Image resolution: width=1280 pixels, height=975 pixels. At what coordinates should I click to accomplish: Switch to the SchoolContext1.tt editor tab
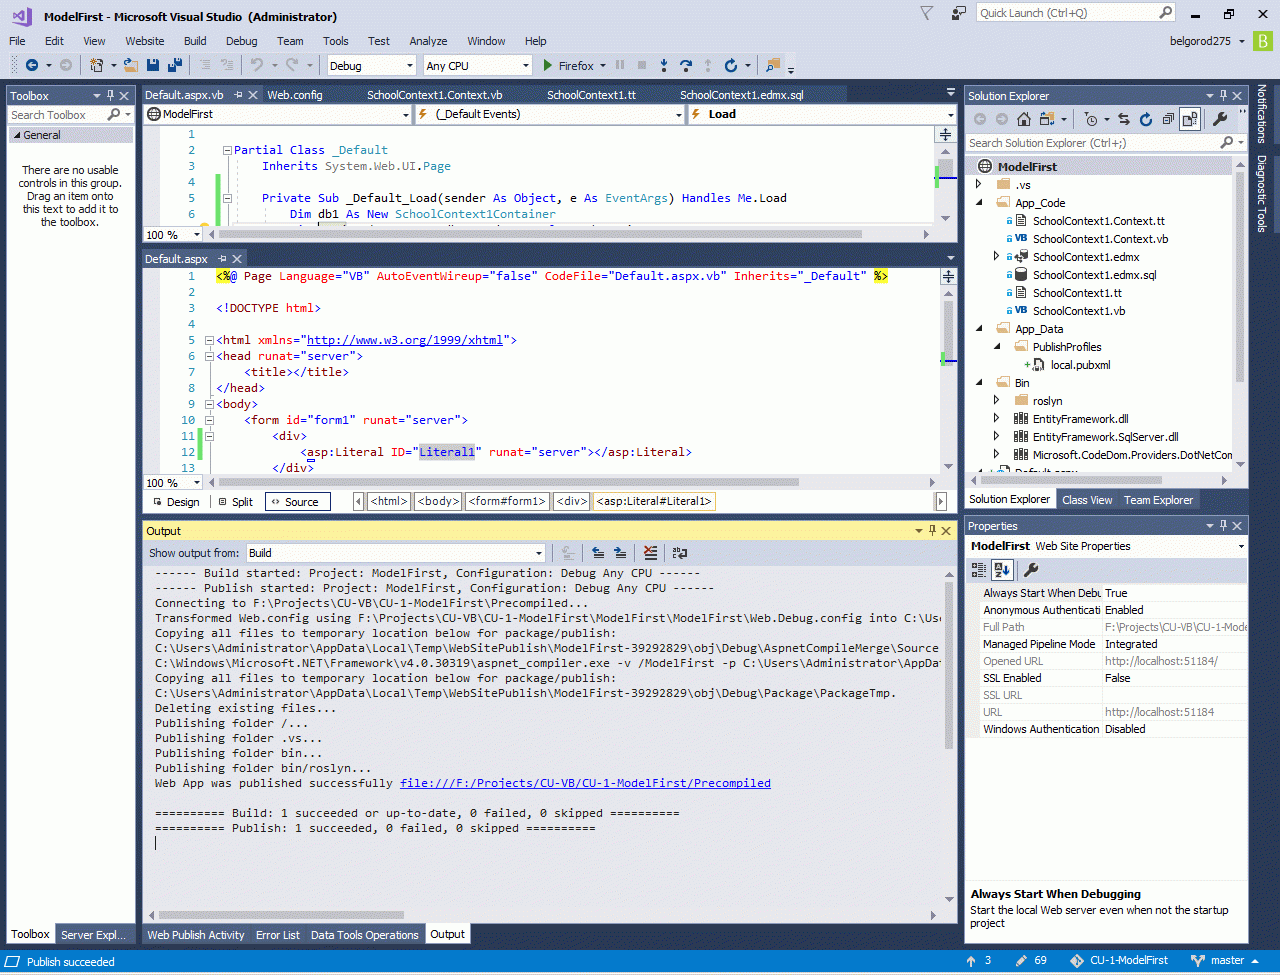point(591,95)
